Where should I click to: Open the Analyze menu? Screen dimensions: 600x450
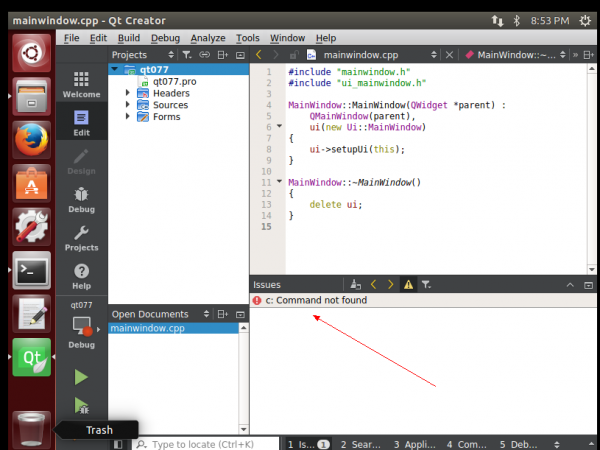coord(209,37)
